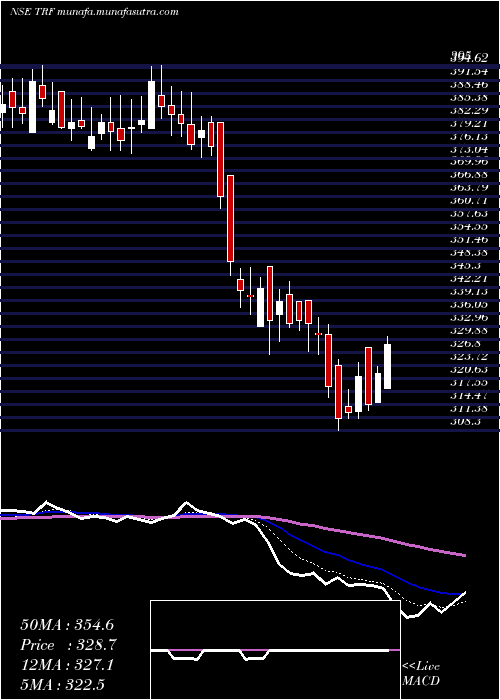Click the 376.13 price axis label
The height and width of the screenshot is (700, 500).
(469, 136)
